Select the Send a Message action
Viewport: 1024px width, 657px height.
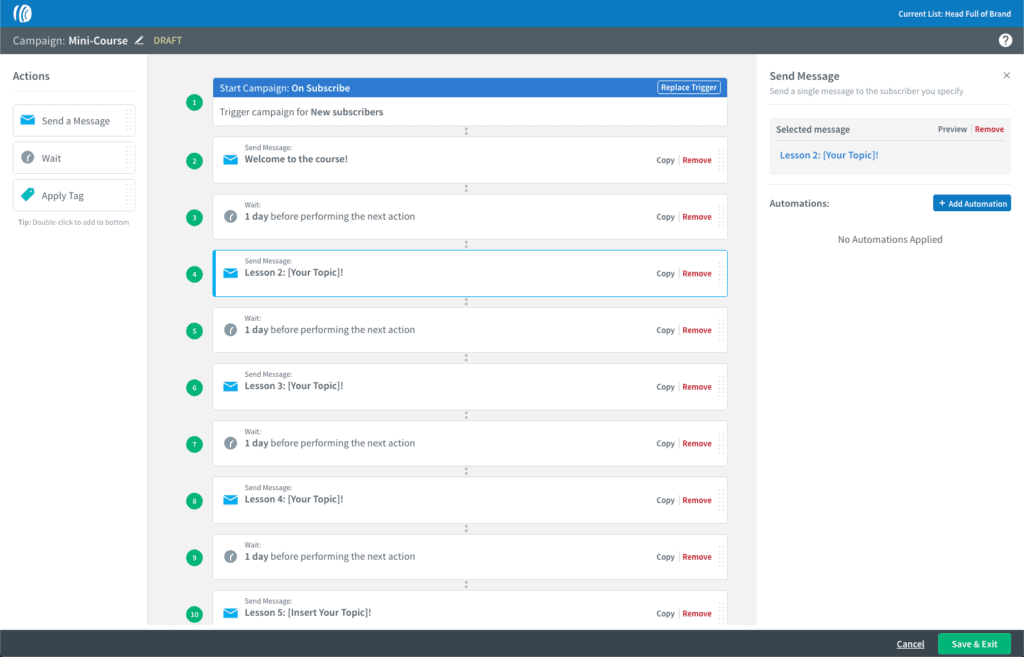[73, 121]
